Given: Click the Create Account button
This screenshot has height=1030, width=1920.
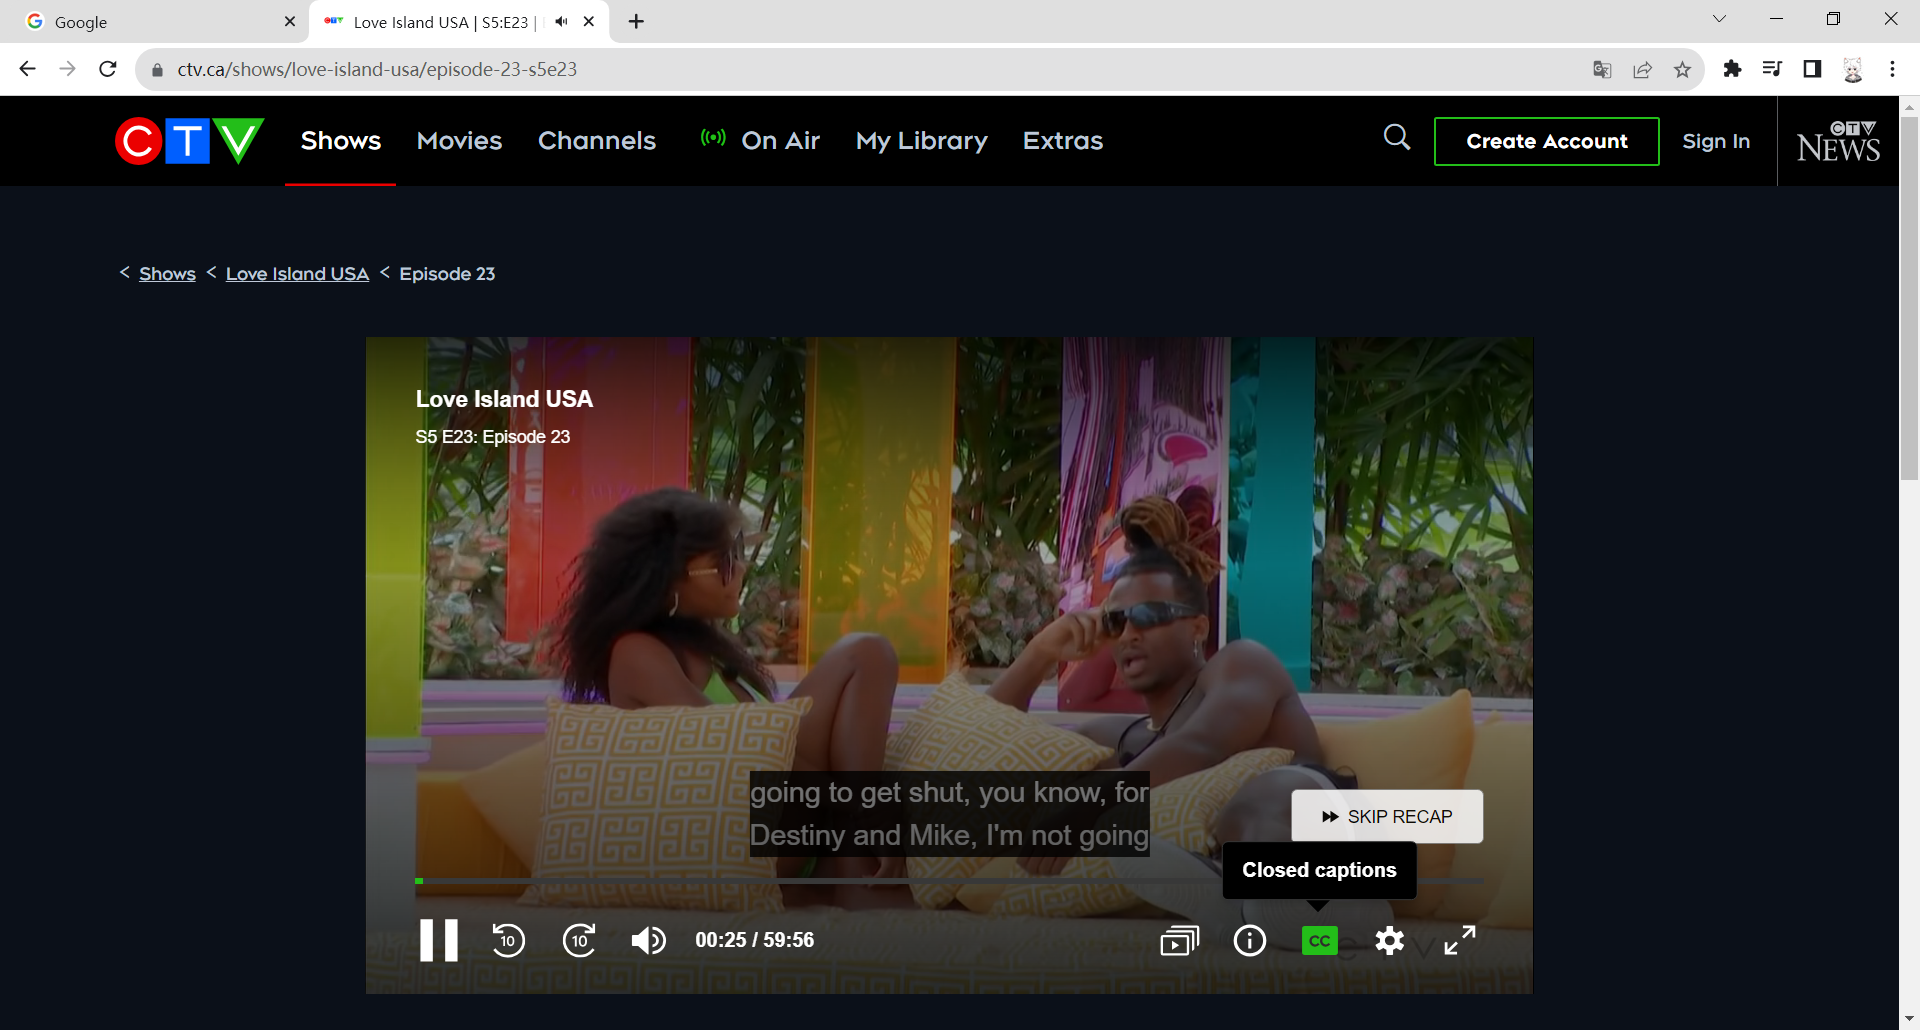Looking at the screenshot, I should (x=1547, y=141).
